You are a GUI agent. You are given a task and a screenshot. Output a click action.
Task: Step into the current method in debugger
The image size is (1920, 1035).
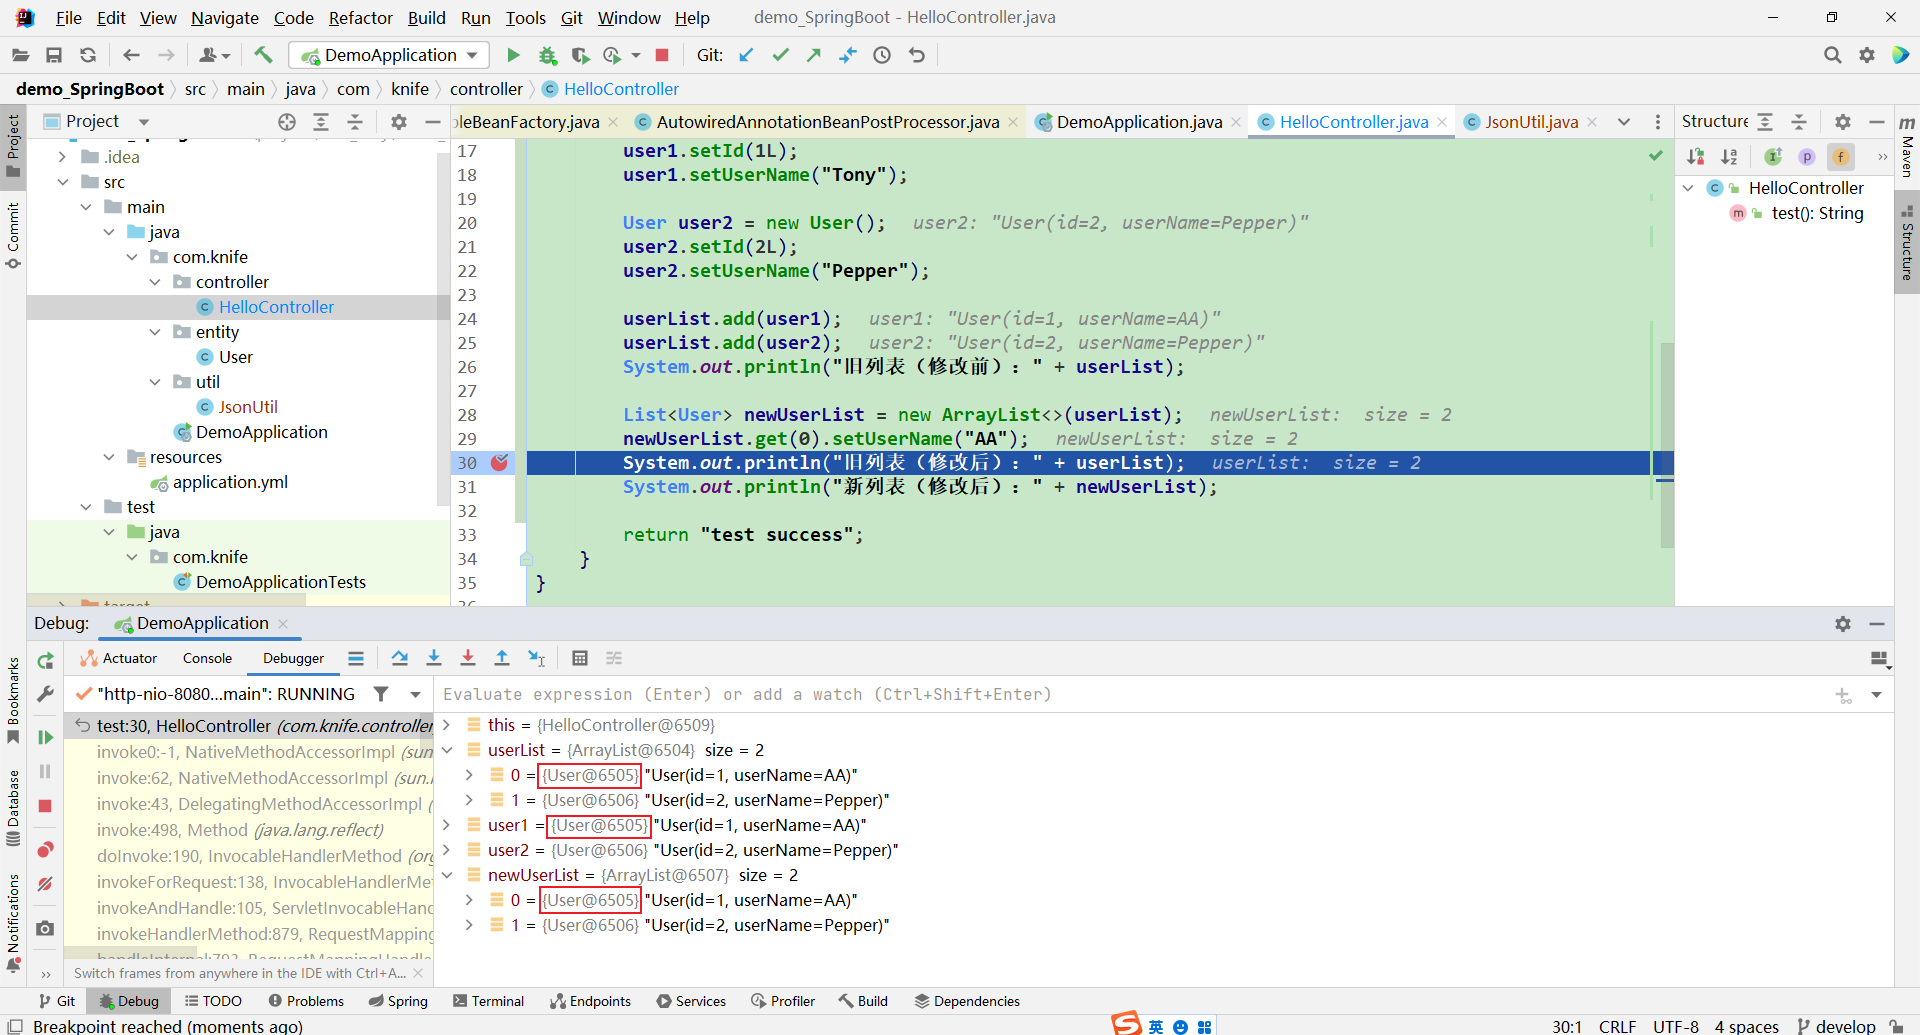point(434,658)
